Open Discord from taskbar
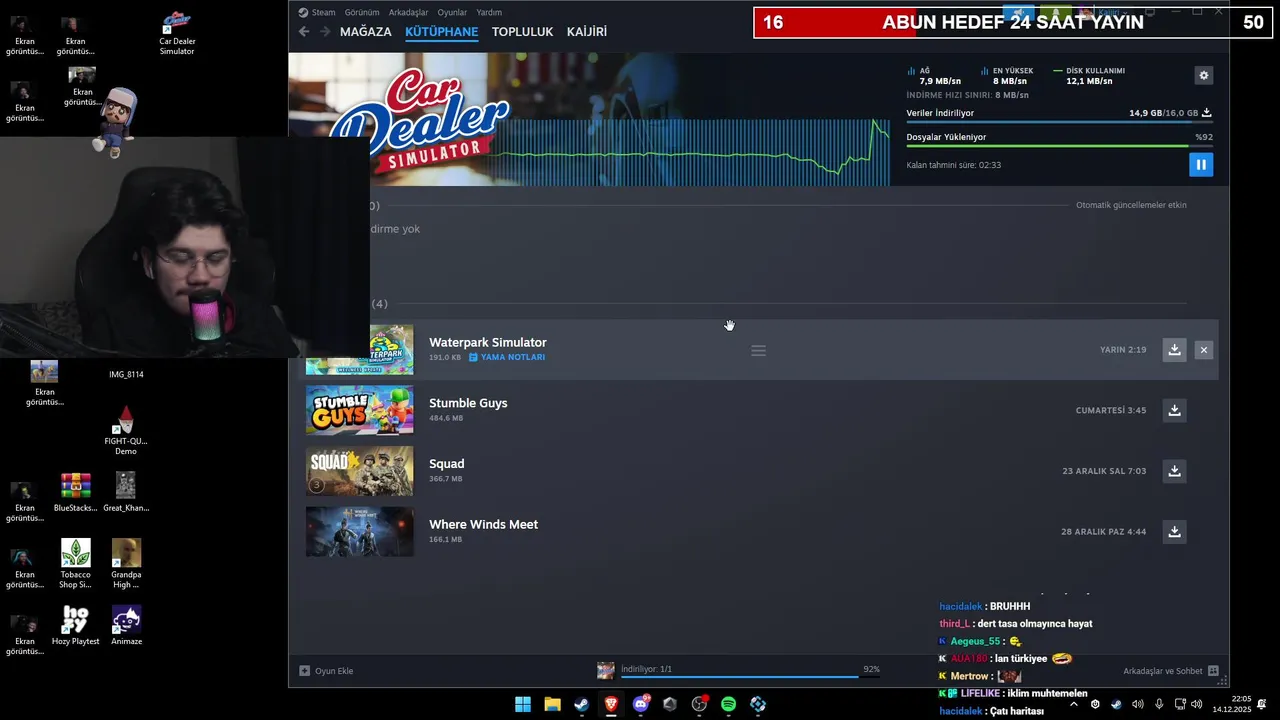Viewport: 1280px width, 720px height. 641,704
